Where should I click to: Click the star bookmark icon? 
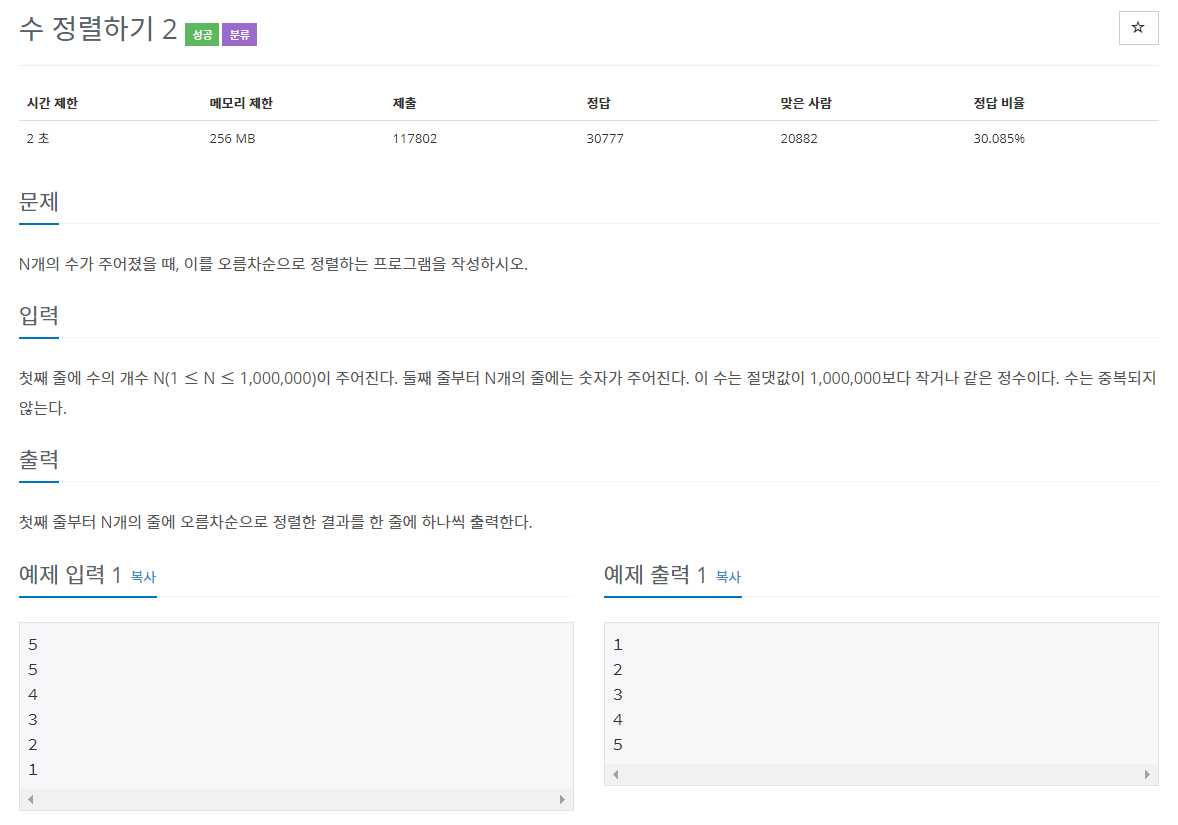point(1138,28)
